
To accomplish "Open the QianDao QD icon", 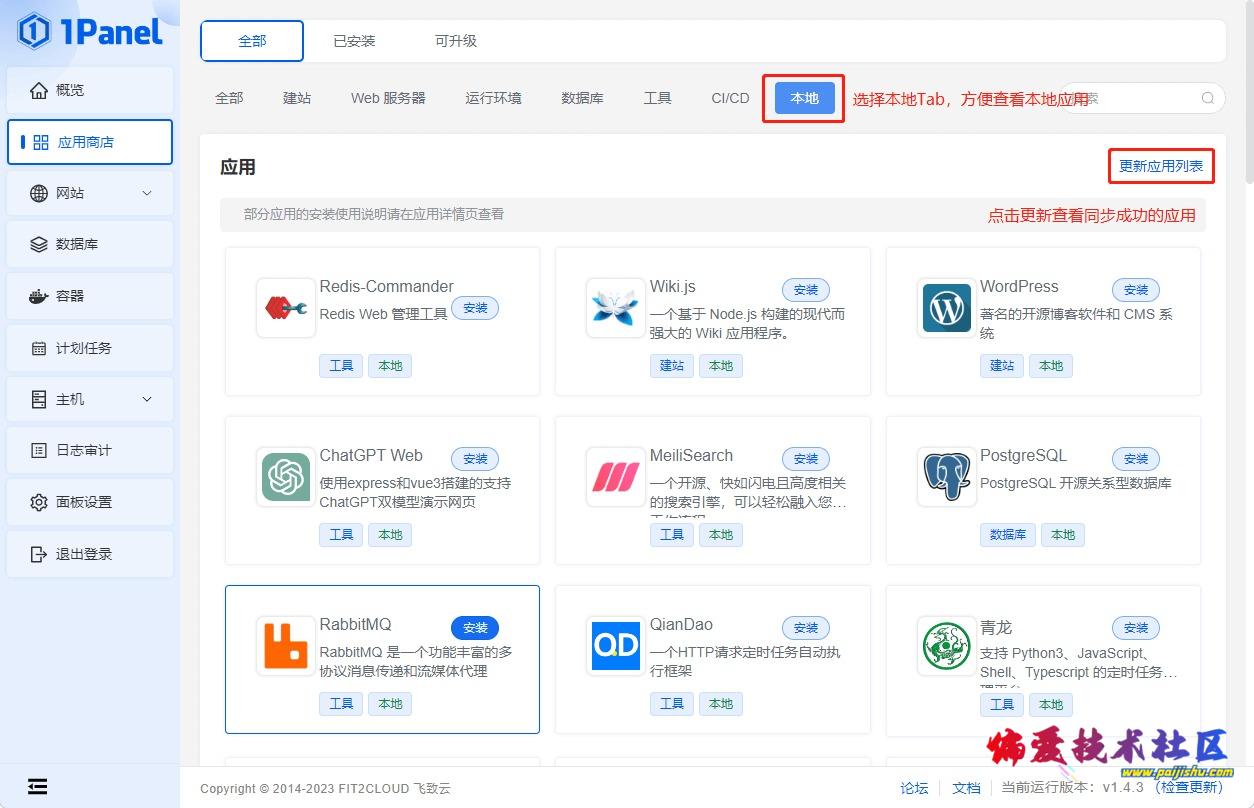I will (x=616, y=646).
